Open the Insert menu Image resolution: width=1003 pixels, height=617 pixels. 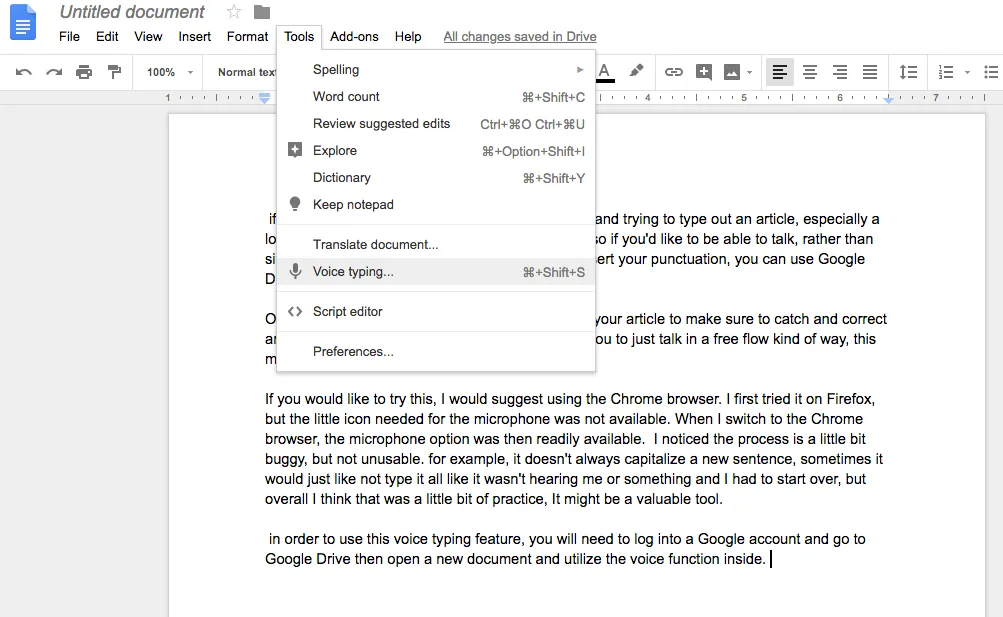[x=194, y=36]
